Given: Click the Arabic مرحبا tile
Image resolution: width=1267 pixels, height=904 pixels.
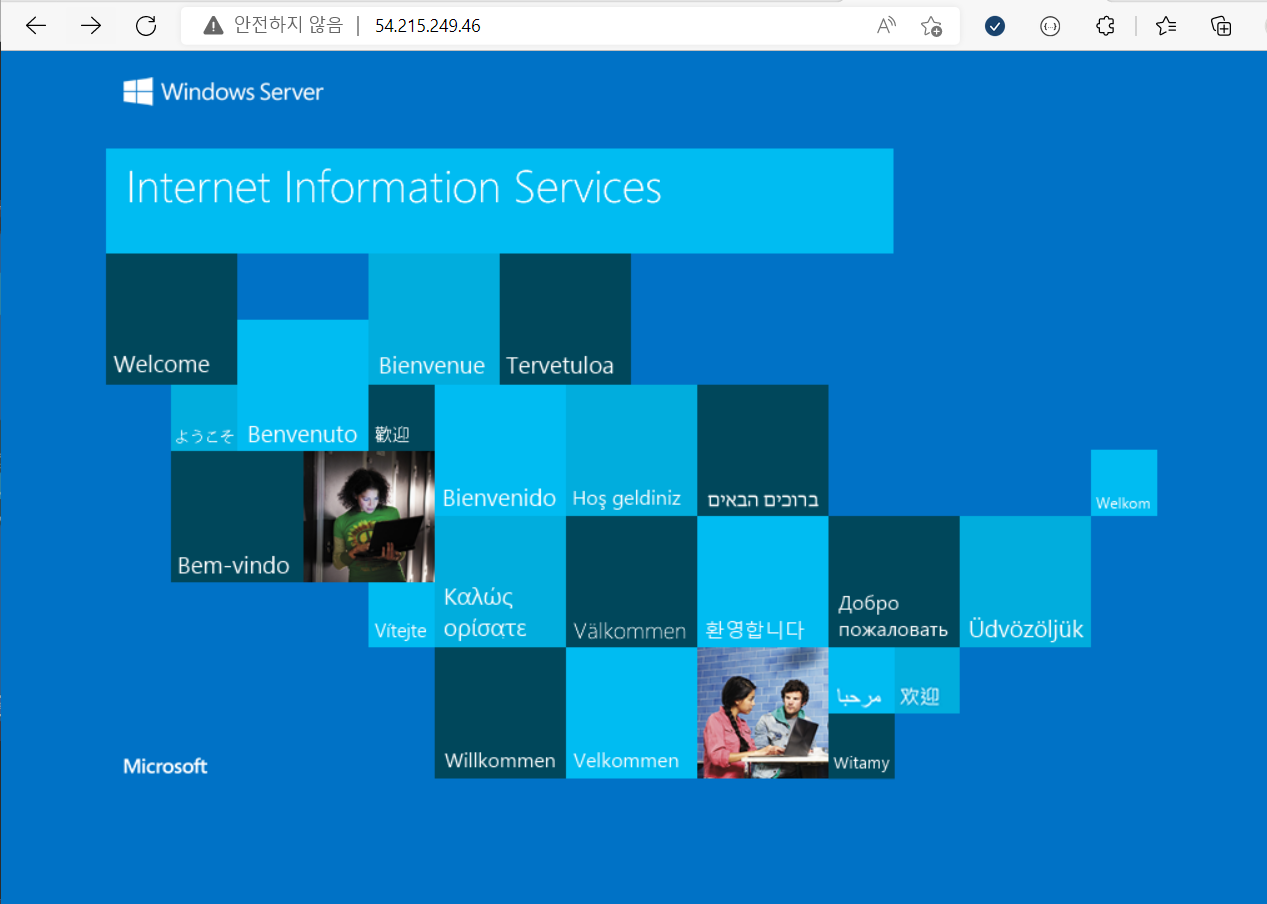Looking at the screenshot, I should click(x=861, y=680).
